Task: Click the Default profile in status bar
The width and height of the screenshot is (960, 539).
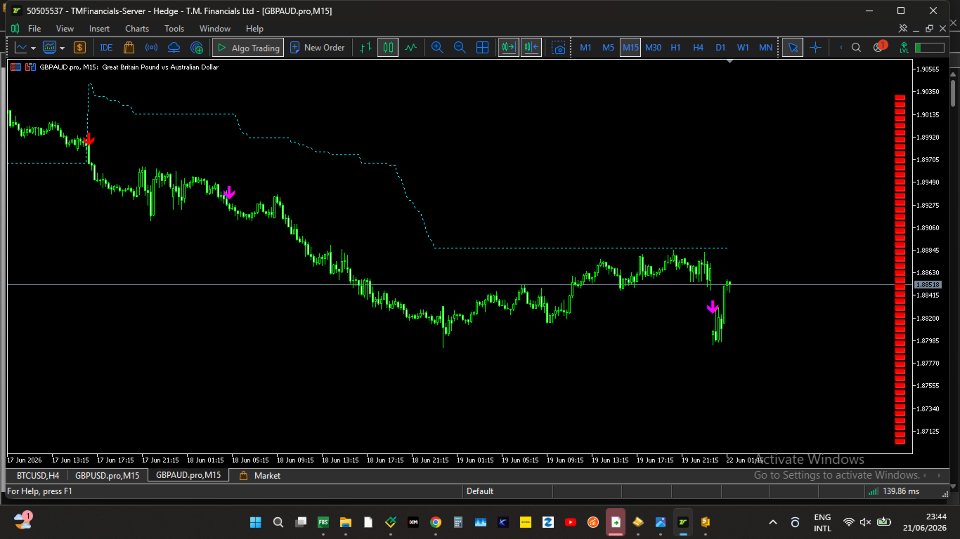Action: (x=479, y=491)
